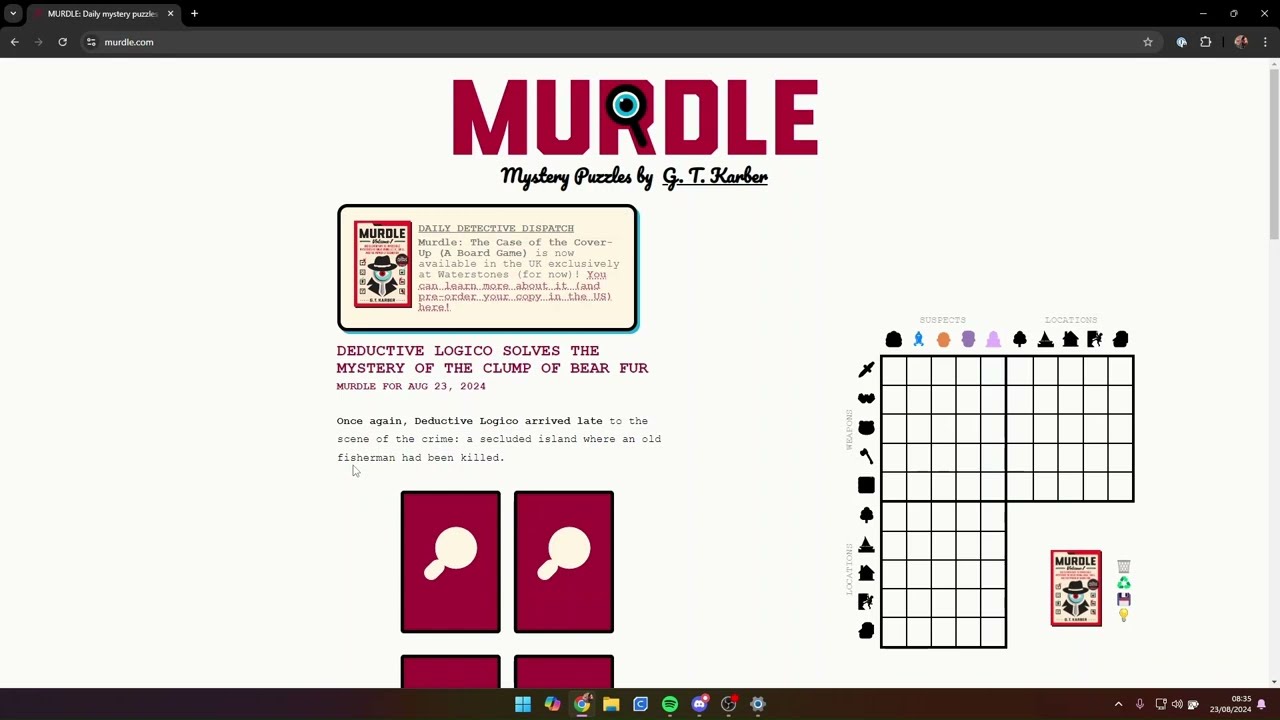Mark the cell for house row and purple suspect
Viewport: 1280px width, 720px height.
pyautogui.click(x=968, y=574)
